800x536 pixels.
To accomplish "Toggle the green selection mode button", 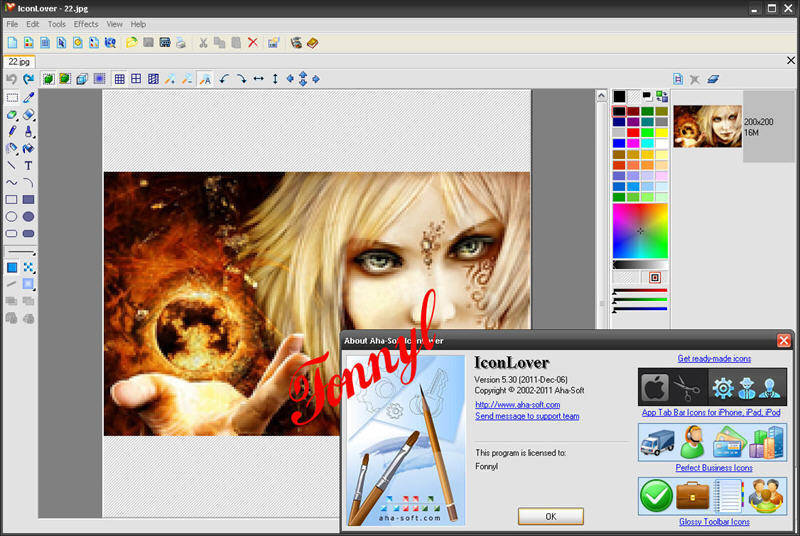I will [48, 79].
